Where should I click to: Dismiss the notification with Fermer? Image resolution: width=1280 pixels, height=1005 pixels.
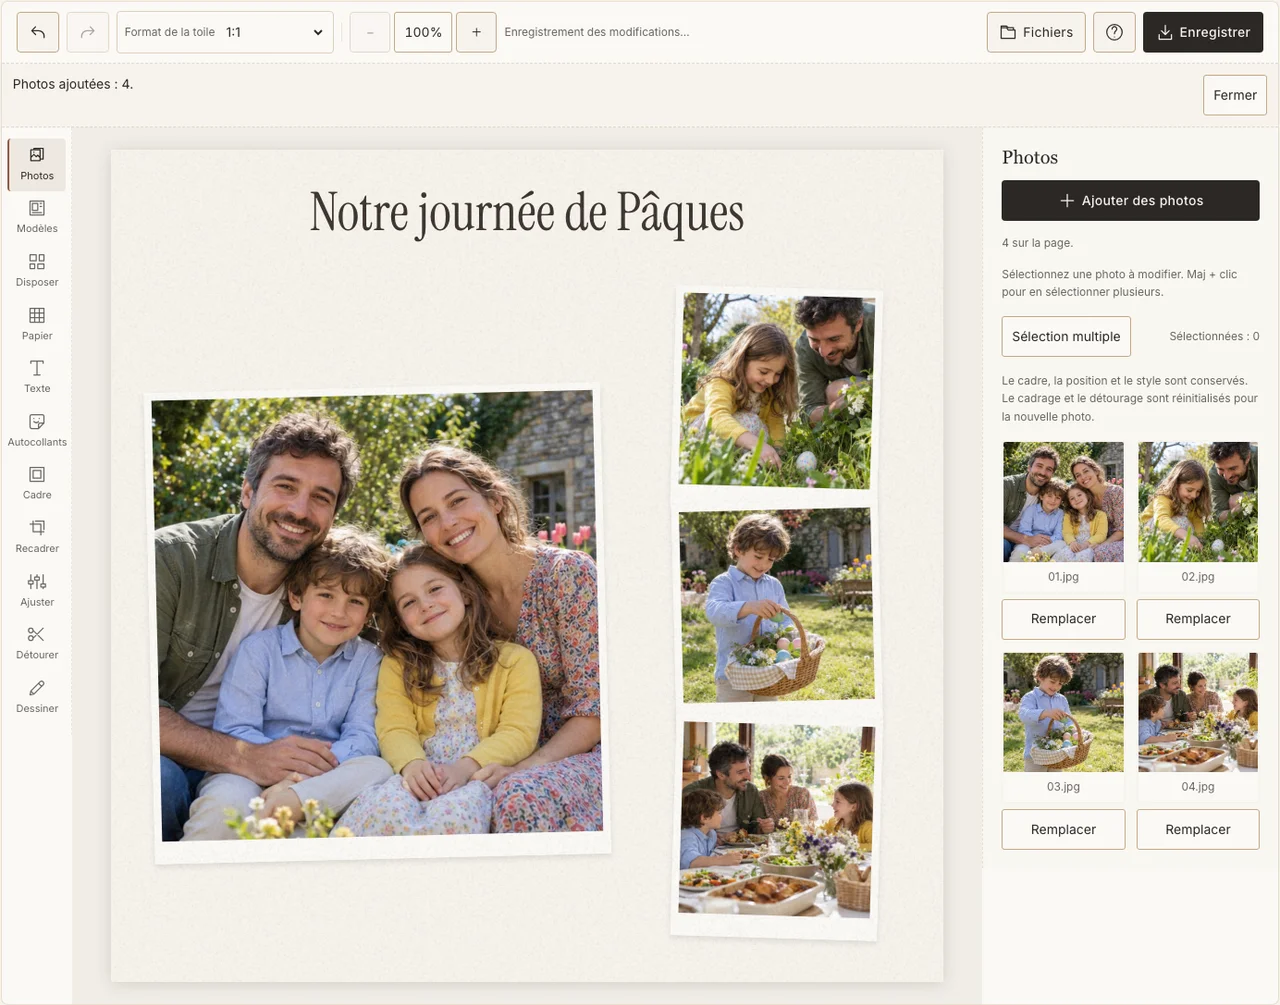coord(1235,95)
